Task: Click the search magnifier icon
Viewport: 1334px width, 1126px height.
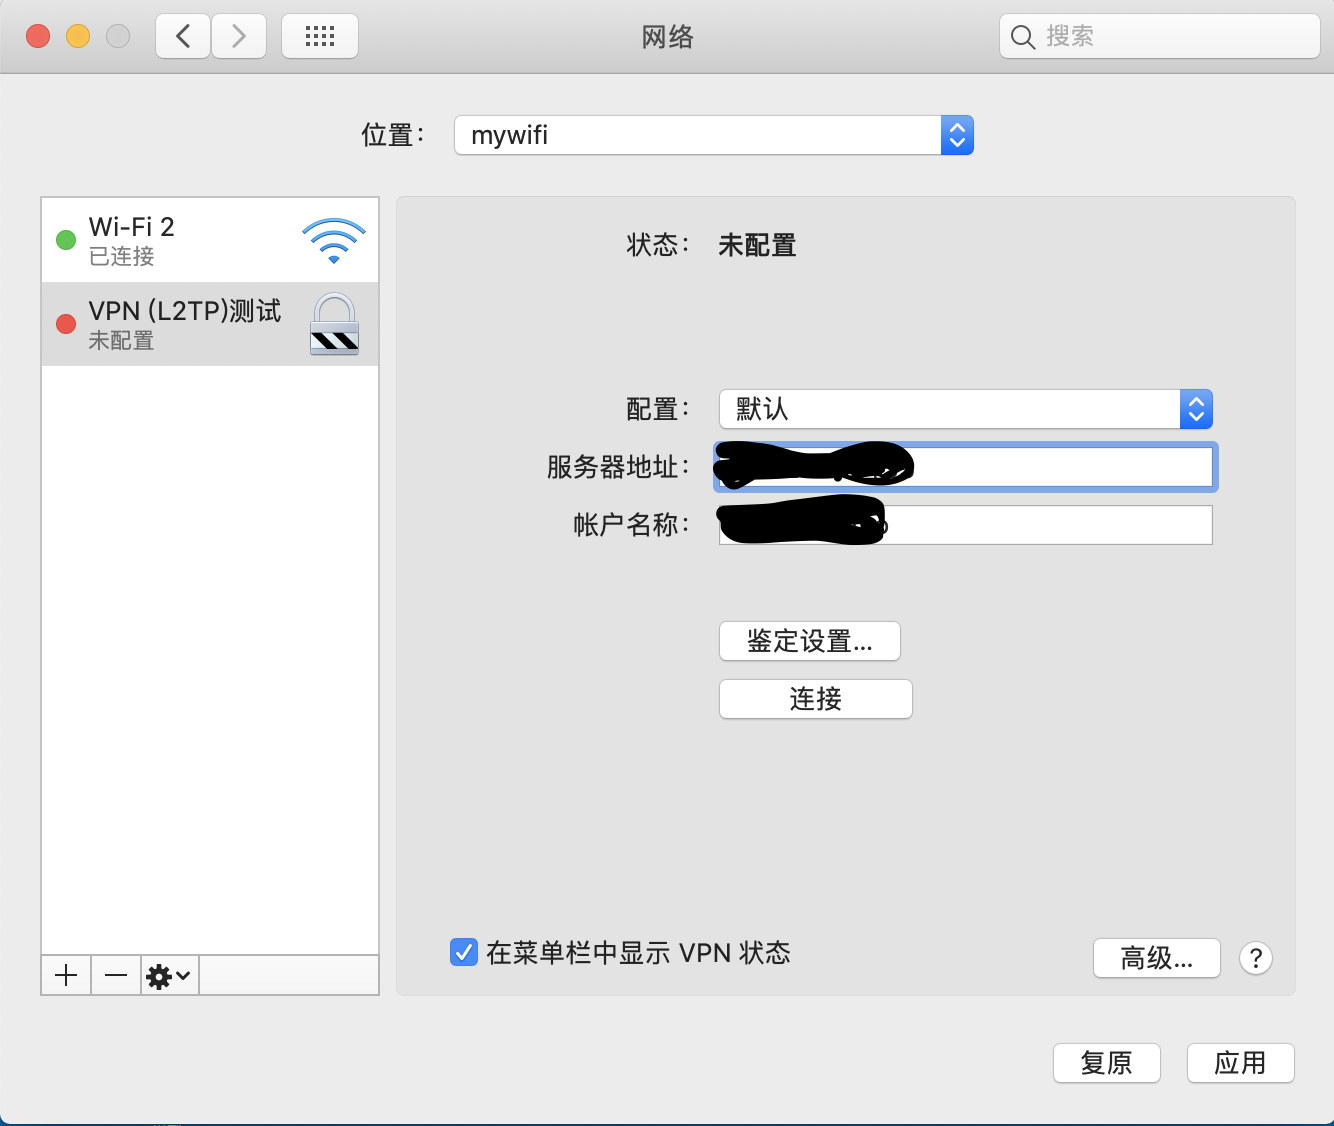Action: click(x=1022, y=37)
